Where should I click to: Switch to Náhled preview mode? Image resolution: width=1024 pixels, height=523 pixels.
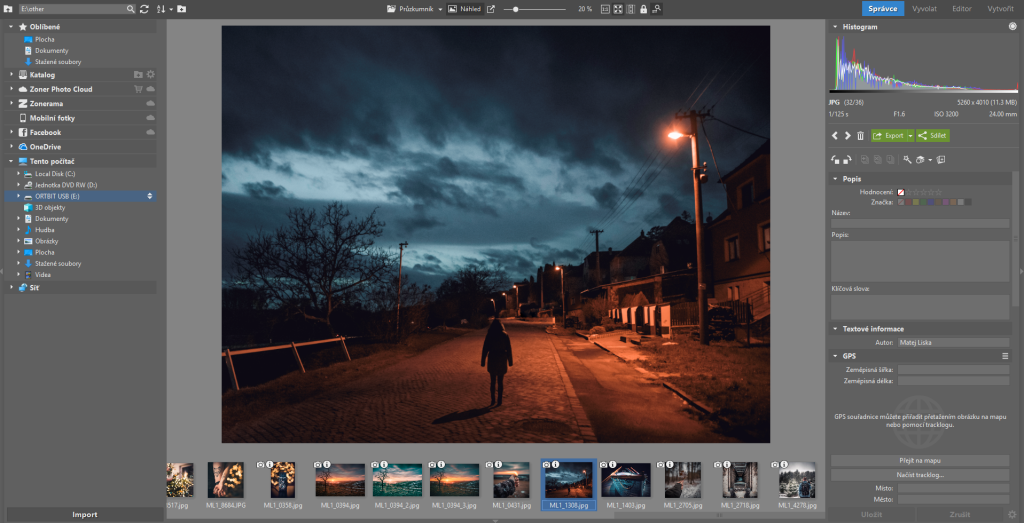pos(464,9)
